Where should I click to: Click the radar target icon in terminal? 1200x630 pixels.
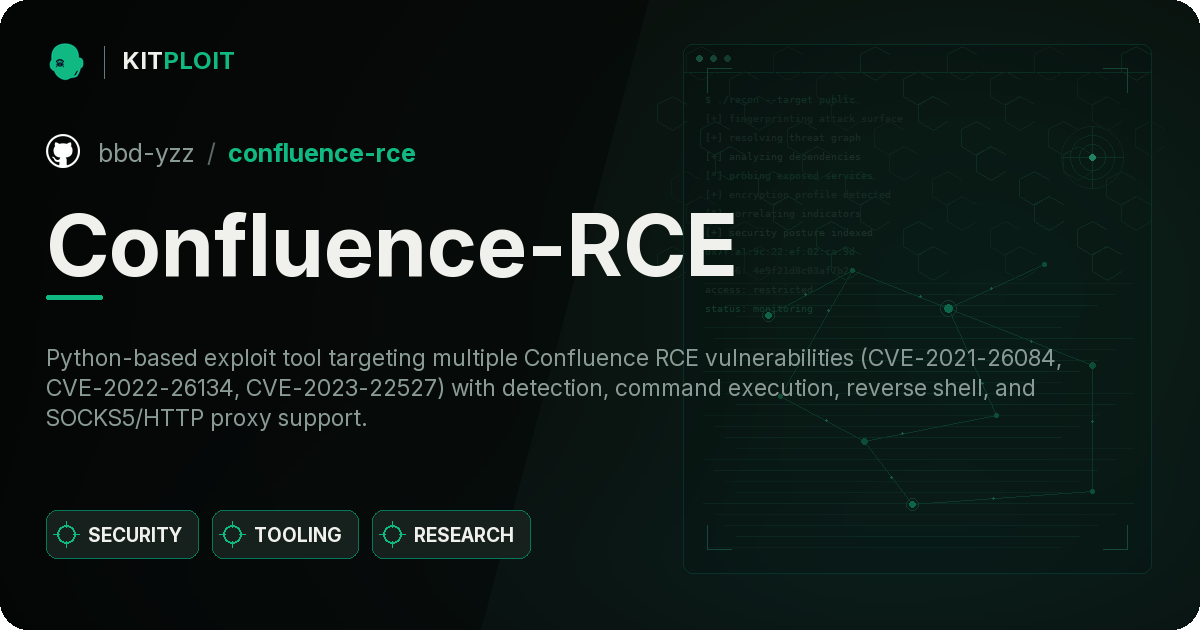[x=1092, y=157]
